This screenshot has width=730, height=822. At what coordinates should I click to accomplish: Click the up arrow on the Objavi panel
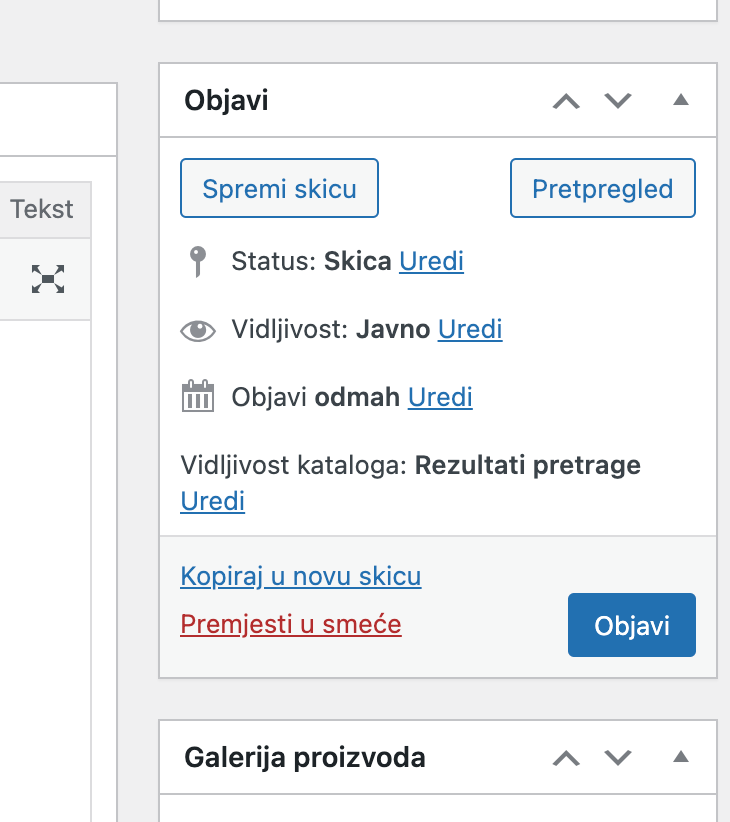click(x=566, y=101)
